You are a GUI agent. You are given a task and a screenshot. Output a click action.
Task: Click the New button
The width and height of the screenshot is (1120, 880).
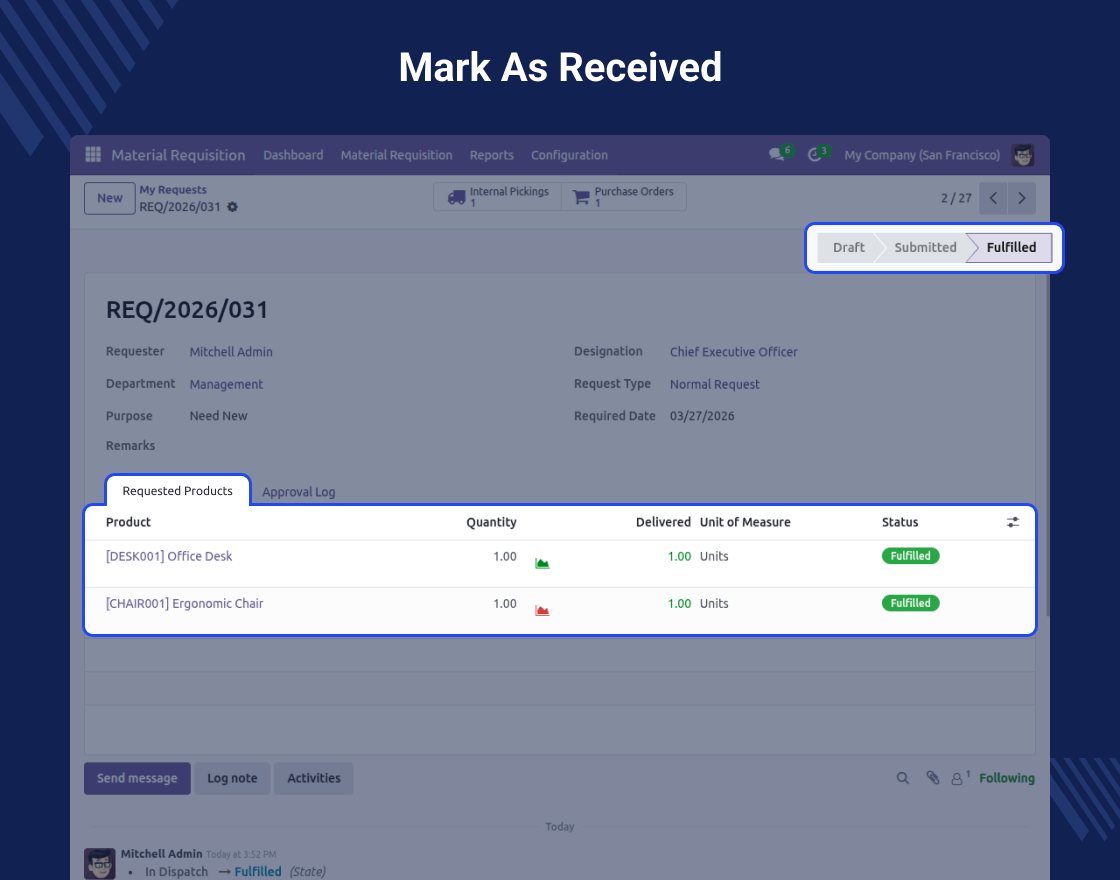(x=109, y=198)
